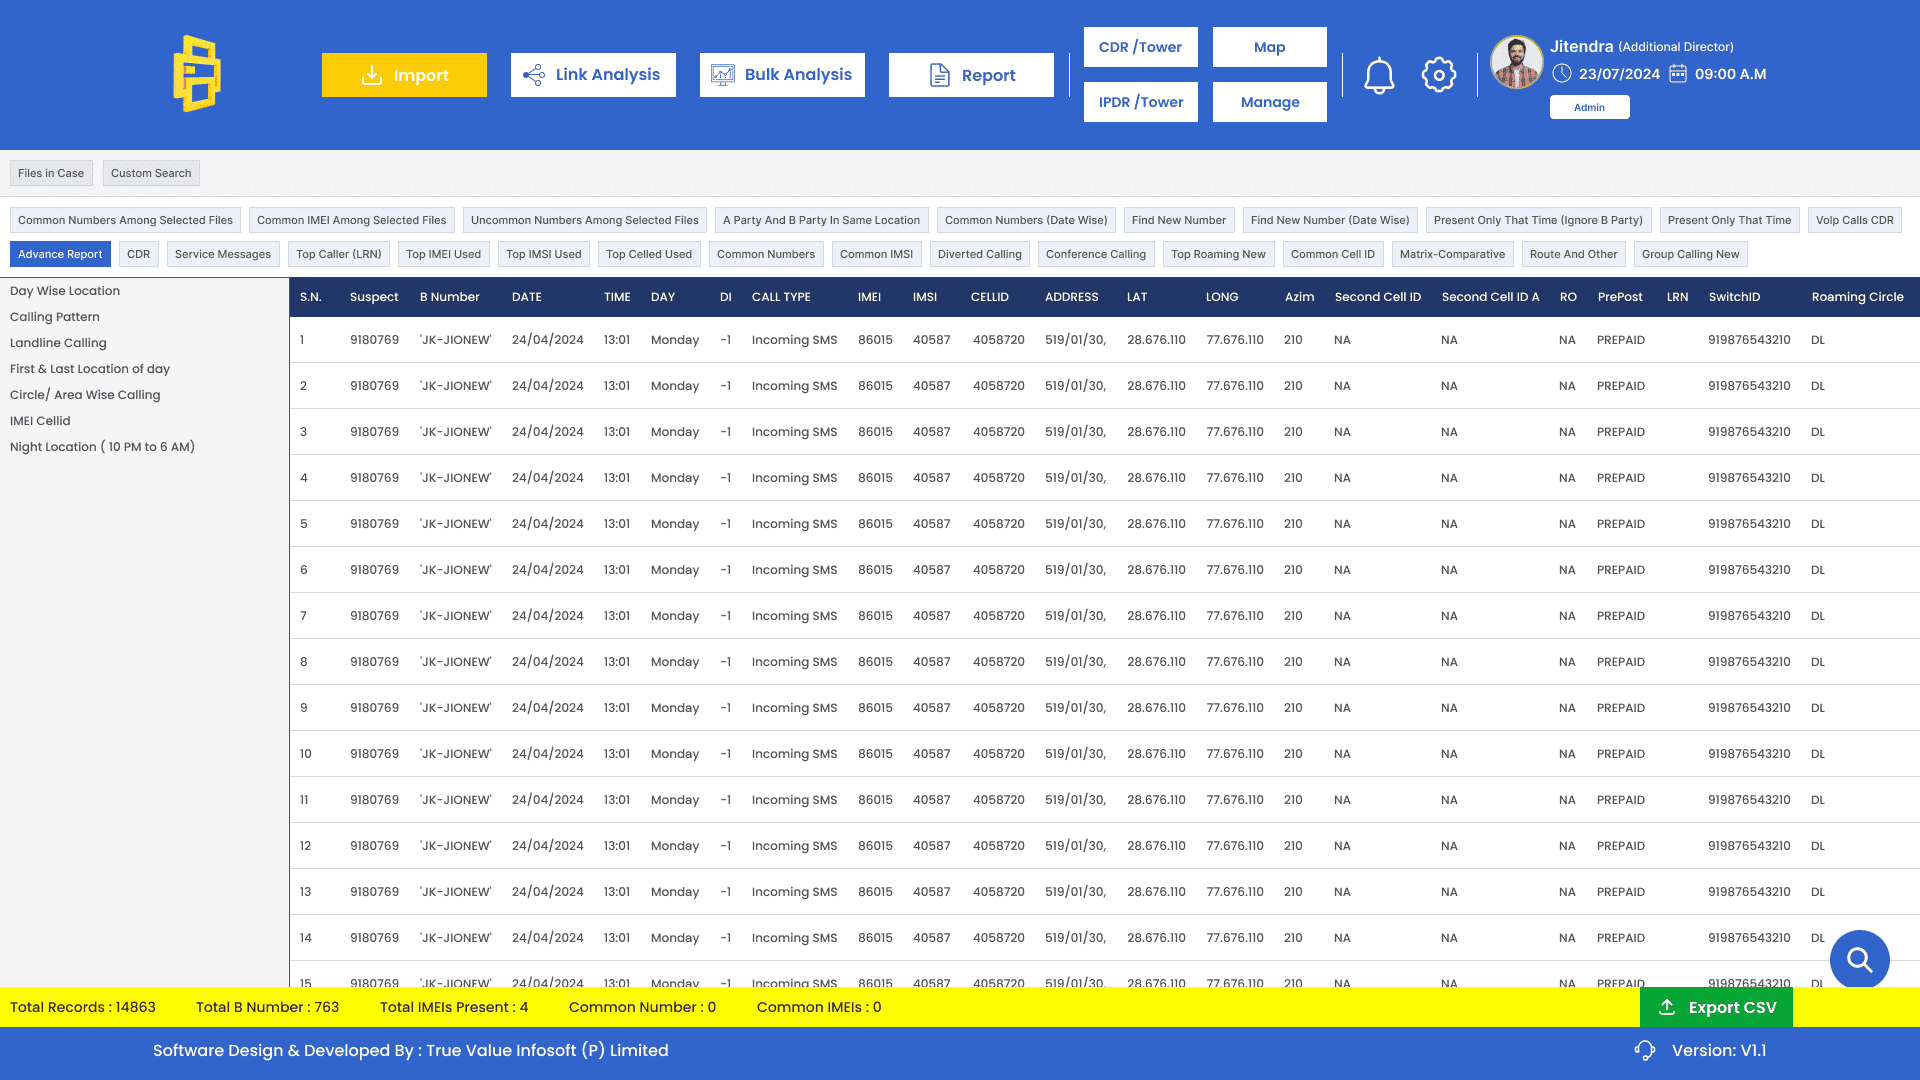
Task: Select Top Roaming New tab
Action: pyautogui.click(x=1218, y=254)
